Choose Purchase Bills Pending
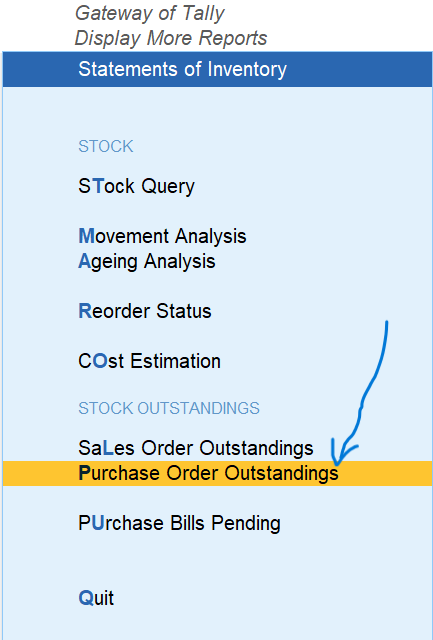Image resolution: width=433 pixels, height=640 pixels. (x=179, y=524)
